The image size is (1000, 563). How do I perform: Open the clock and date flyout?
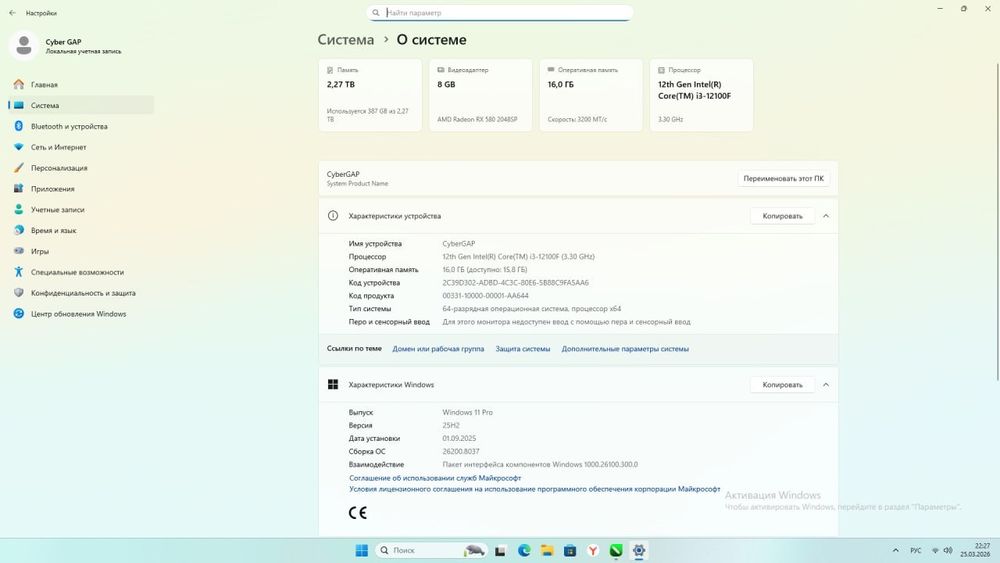coord(976,550)
